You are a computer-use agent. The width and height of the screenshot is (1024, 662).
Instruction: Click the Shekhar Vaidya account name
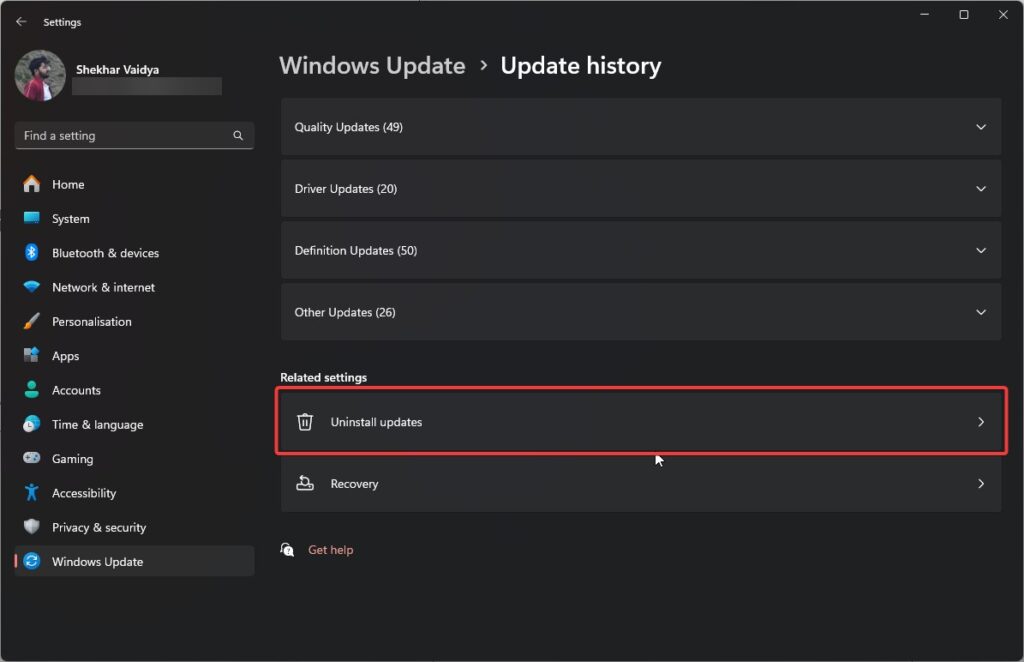coord(117,69)
